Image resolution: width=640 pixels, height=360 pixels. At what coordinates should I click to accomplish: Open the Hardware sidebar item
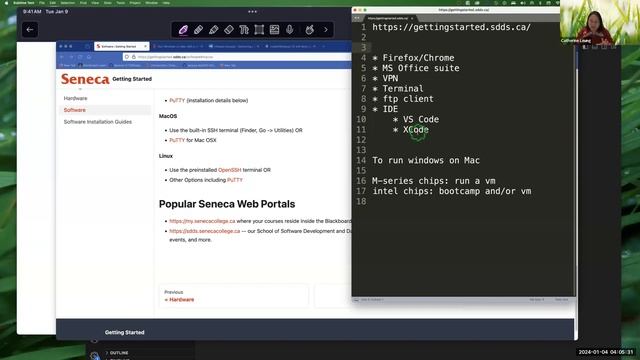76,98
